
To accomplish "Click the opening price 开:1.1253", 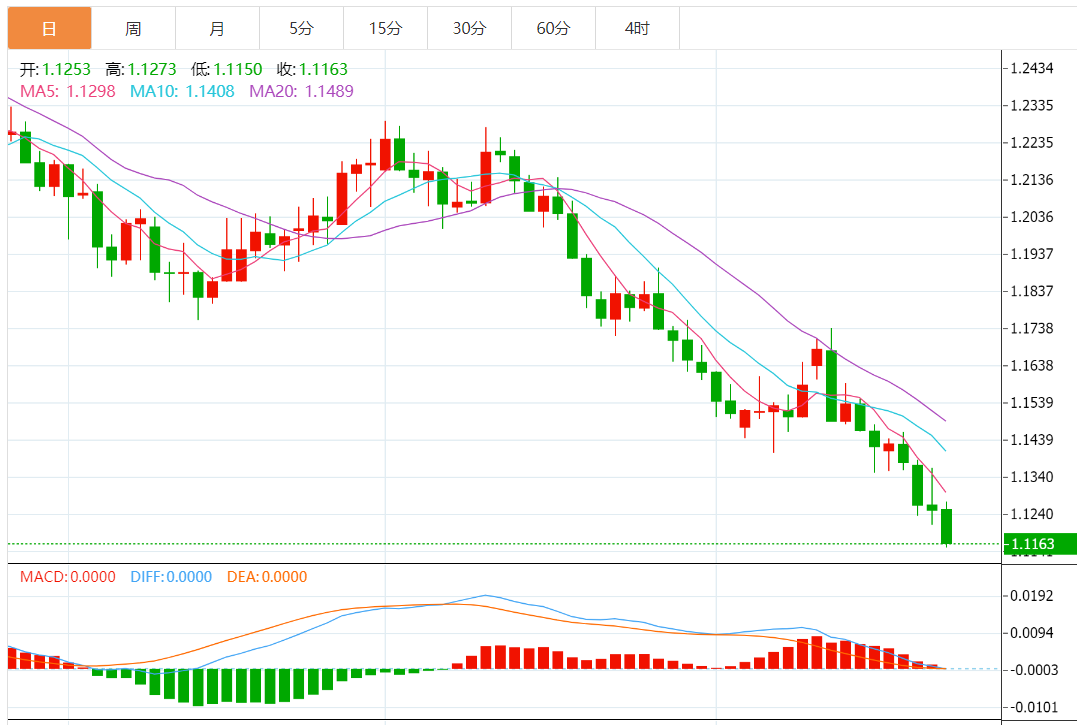I will point(55,69).
